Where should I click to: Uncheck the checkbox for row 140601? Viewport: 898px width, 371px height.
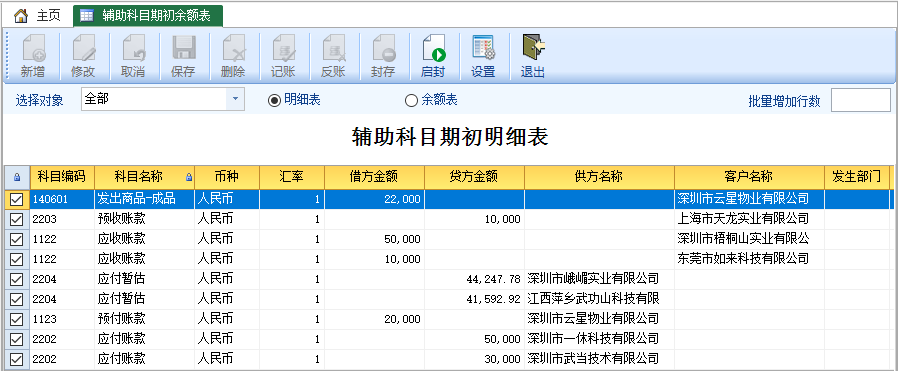coord(17,199)
